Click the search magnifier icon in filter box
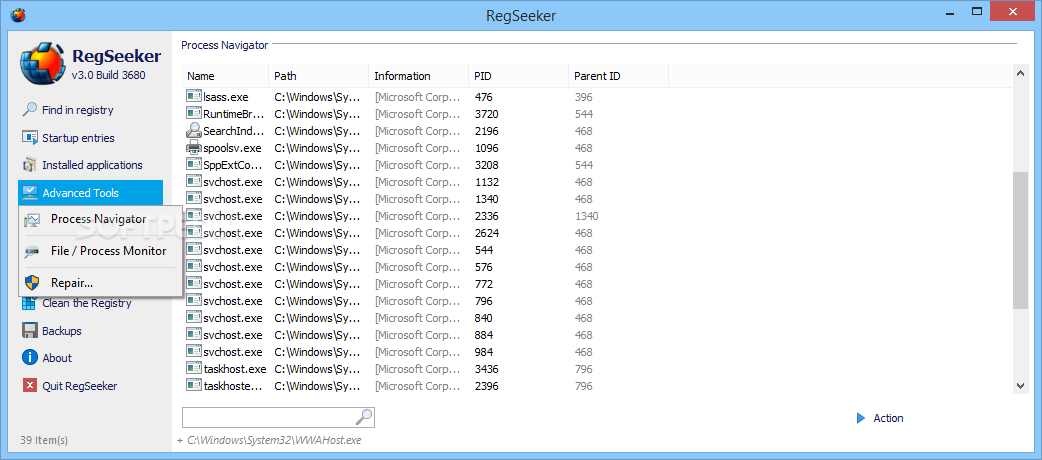 click(364, 417)
